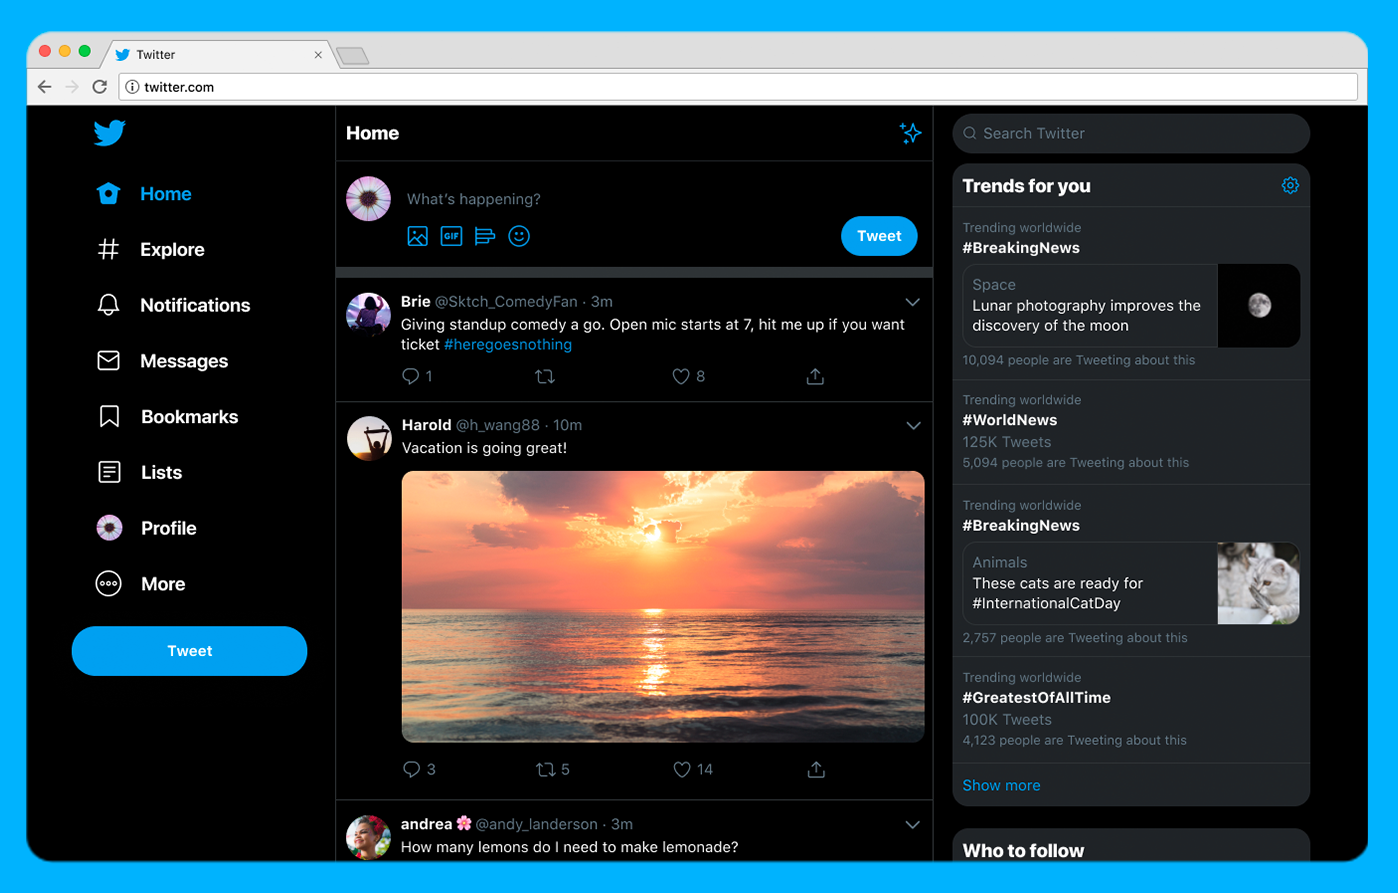Screen dimensions: 1398x893
Task: Open the #WorldNews trend
Action: pos(1009,420)
